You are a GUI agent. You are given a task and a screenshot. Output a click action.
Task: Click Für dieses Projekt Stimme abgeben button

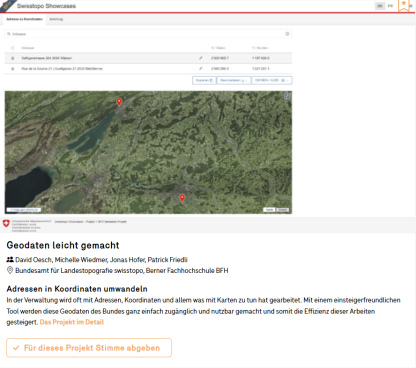pos(89,348)
